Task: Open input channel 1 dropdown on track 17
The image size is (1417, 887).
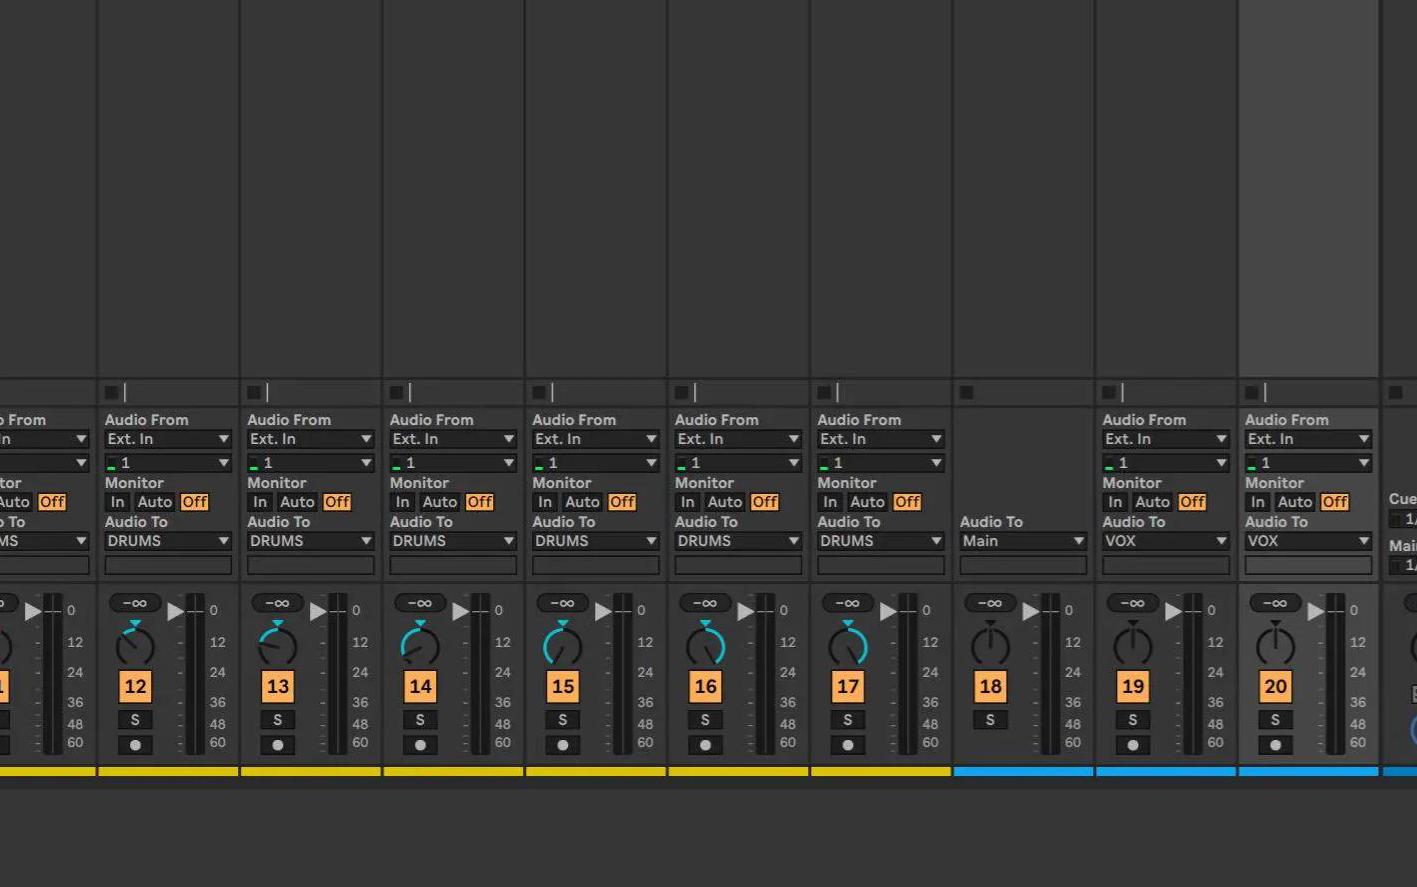Action: coord(881,463)
